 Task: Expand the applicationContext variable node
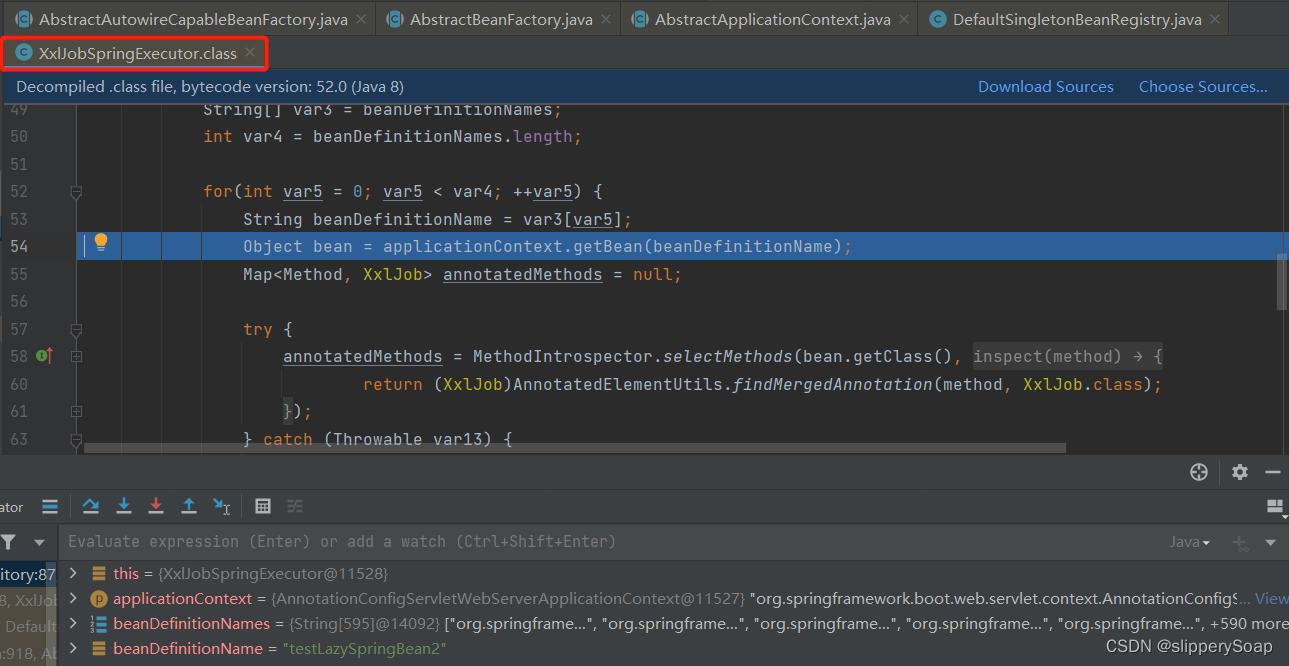coord(73,599)
